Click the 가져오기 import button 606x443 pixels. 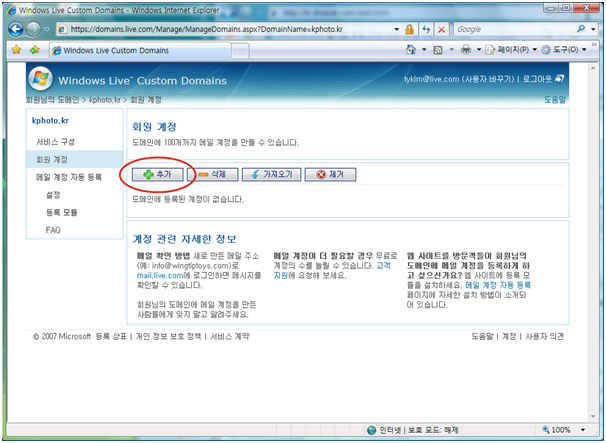[x=271, y=174]
